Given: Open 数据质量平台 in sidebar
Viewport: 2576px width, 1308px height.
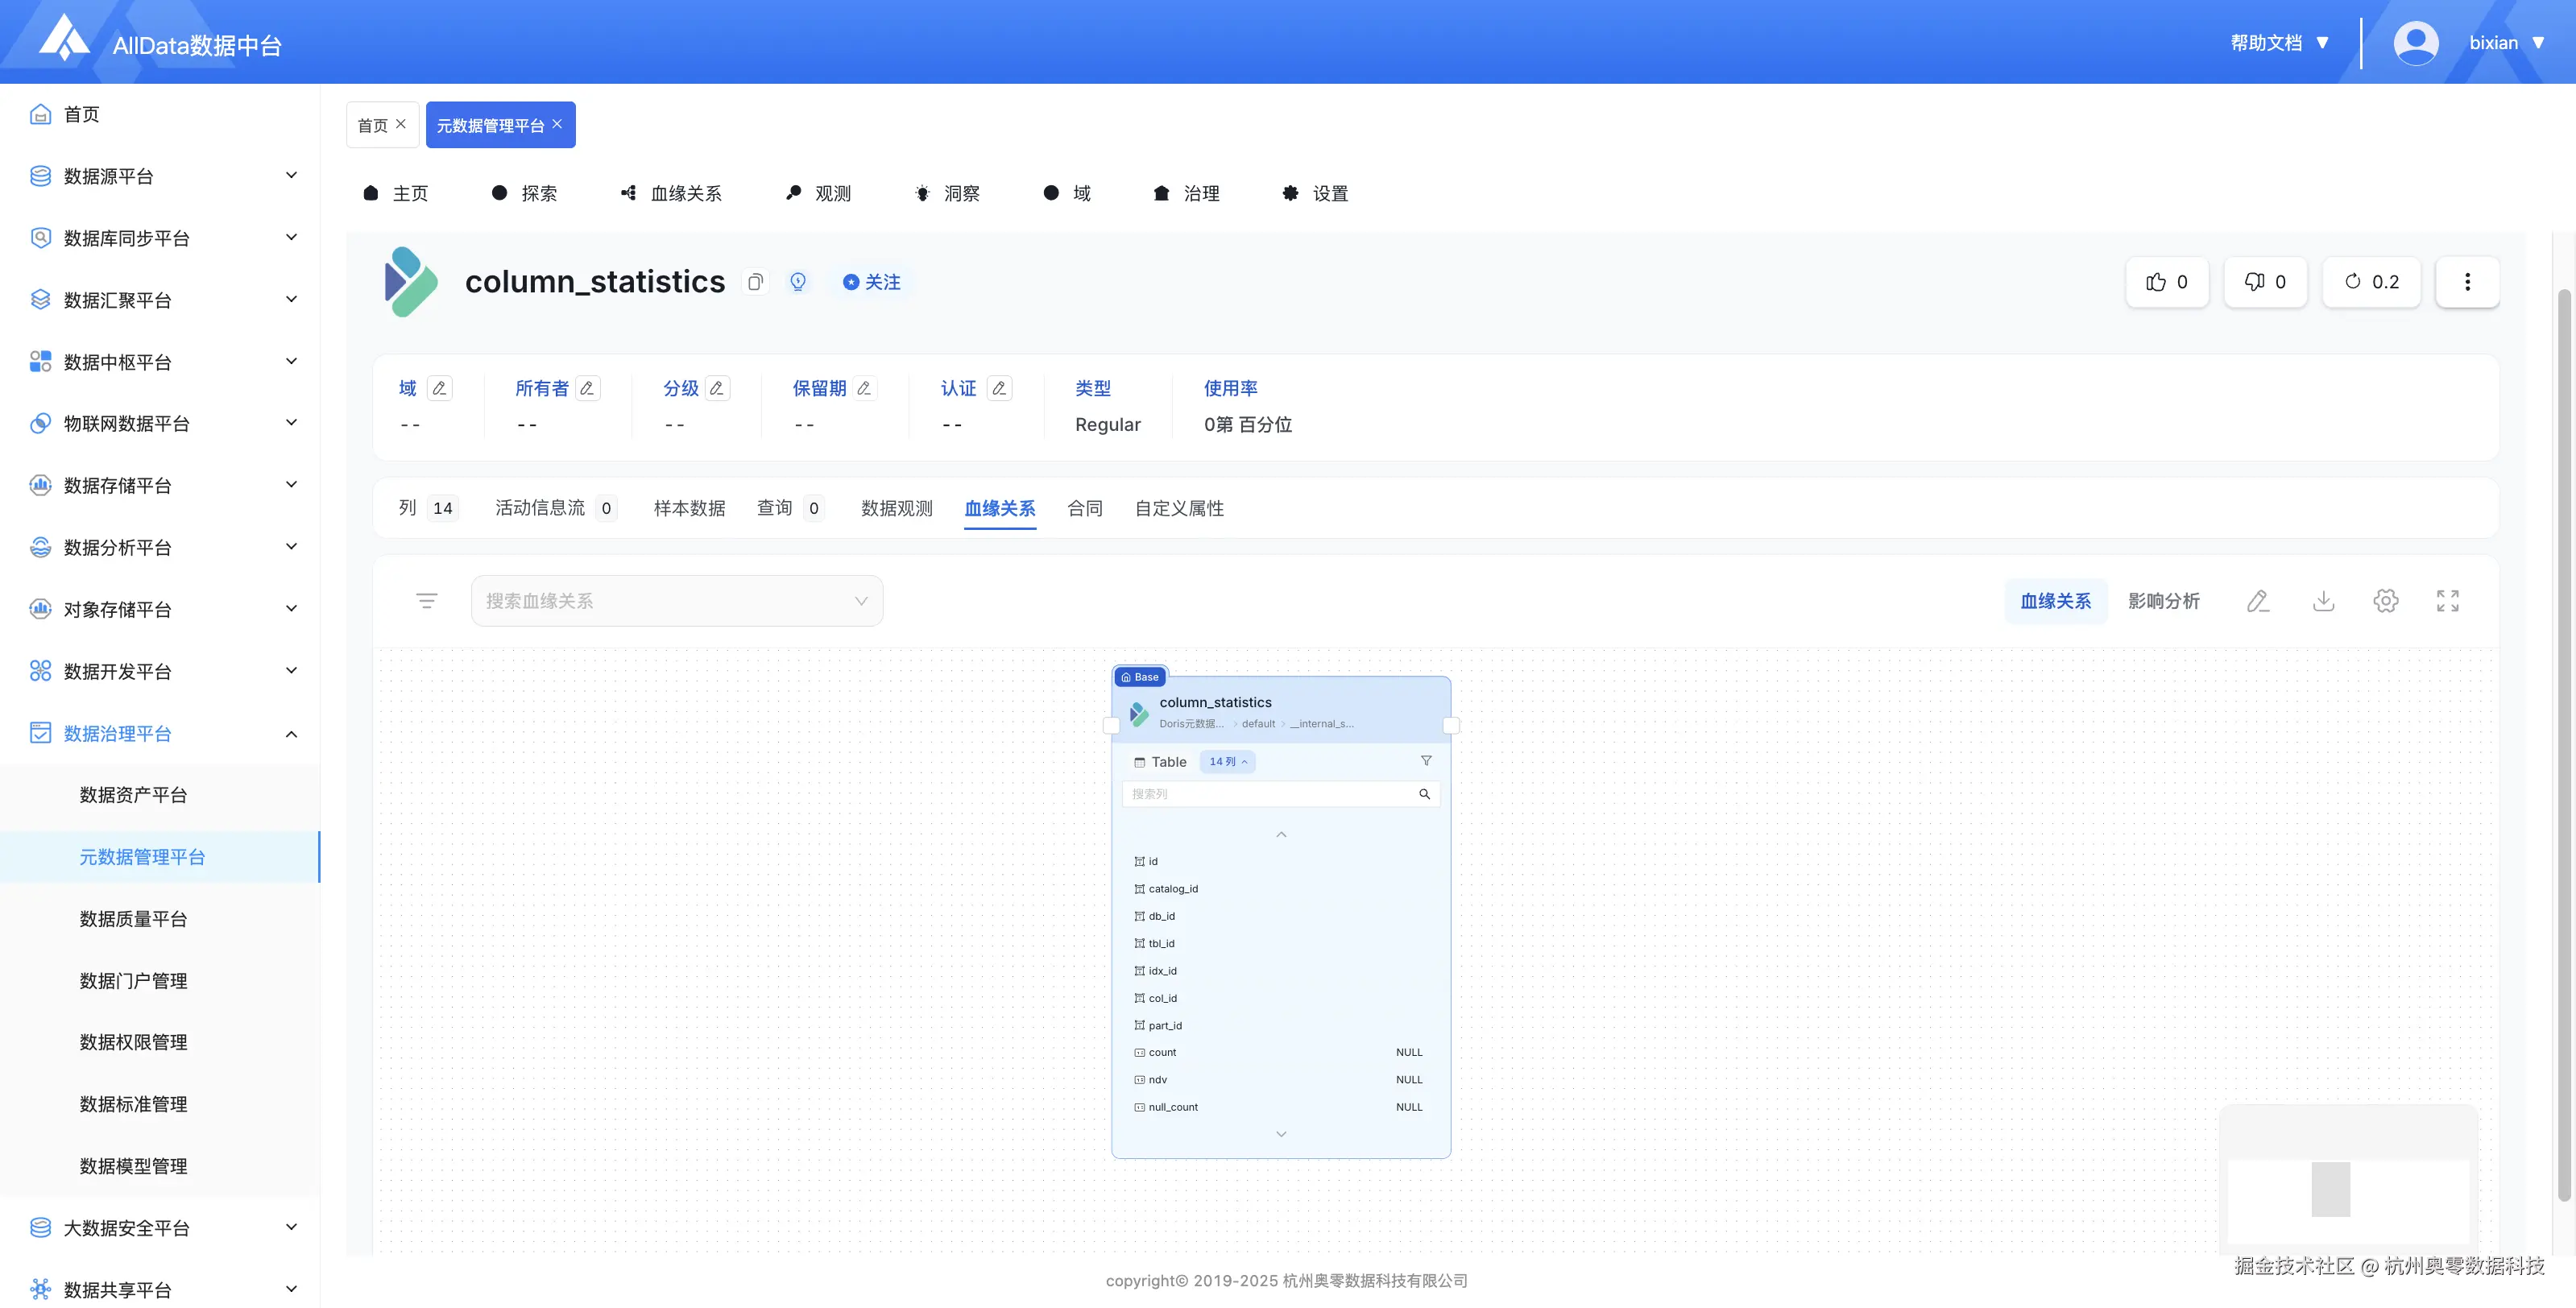Looking at the screenshot, I should click(133, 919).
